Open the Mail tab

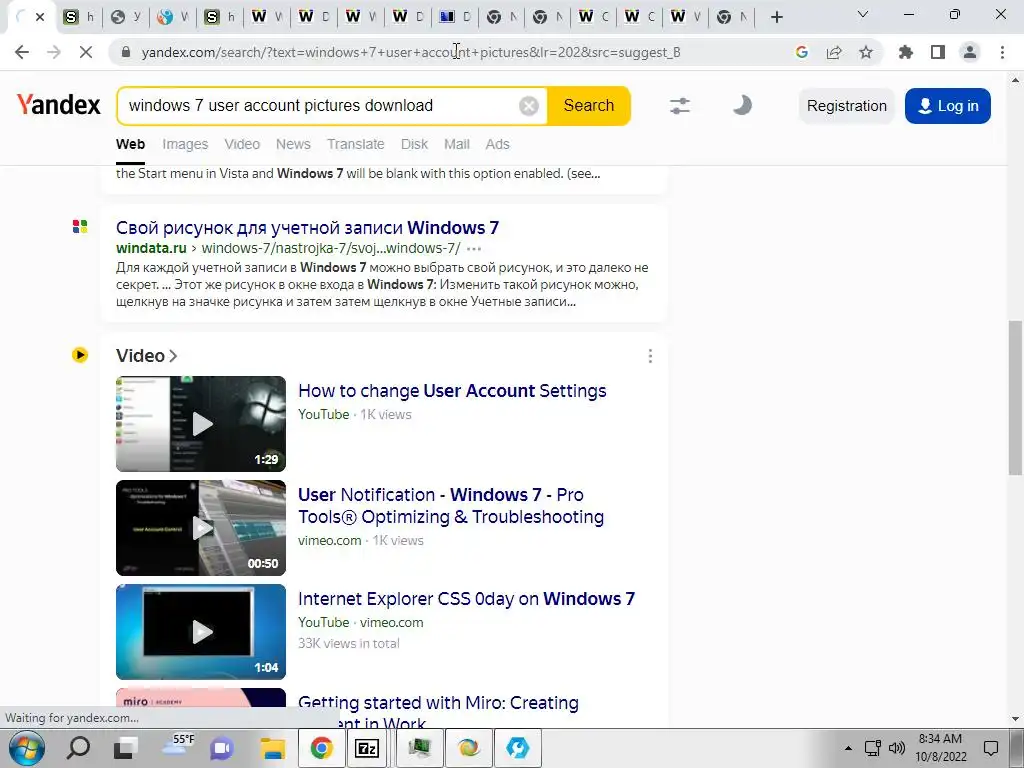tap(456, 144)
